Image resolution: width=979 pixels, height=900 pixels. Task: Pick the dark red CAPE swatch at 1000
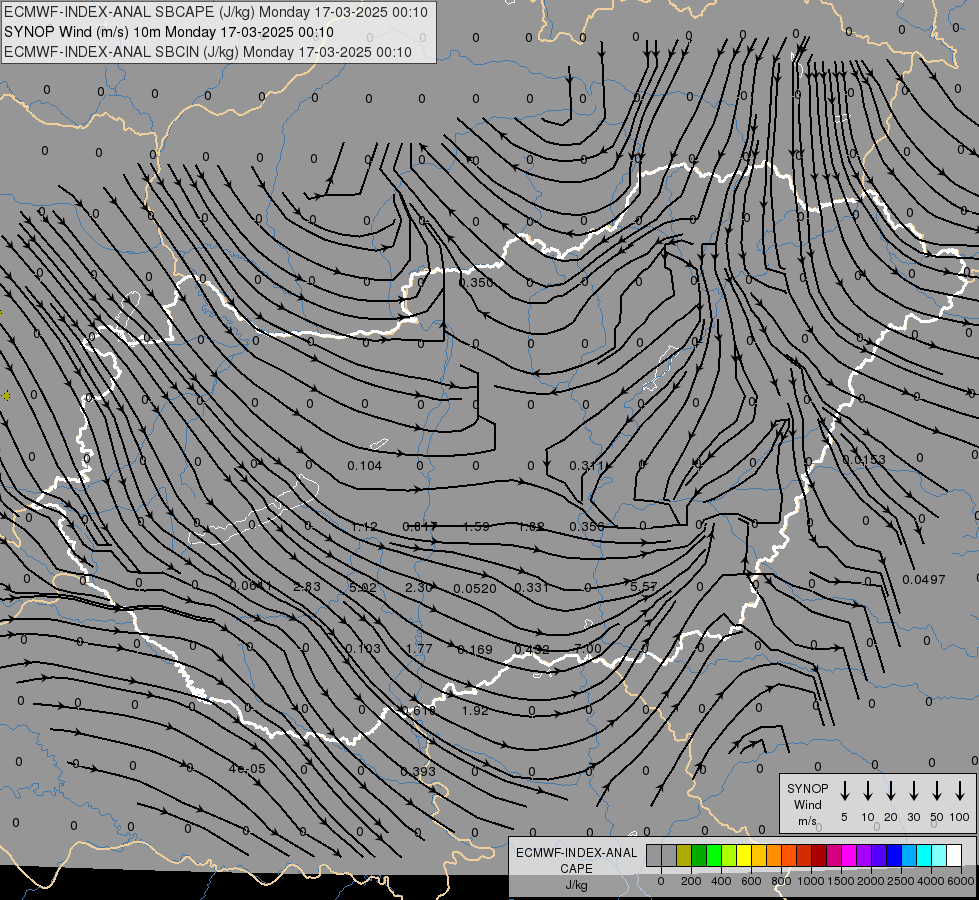(819, 855)
